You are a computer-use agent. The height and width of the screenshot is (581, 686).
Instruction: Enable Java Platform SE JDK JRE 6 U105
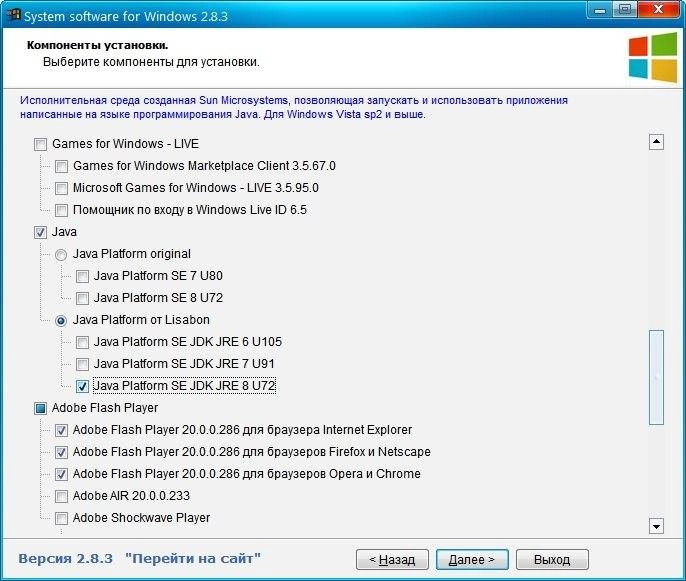(82, 343)
